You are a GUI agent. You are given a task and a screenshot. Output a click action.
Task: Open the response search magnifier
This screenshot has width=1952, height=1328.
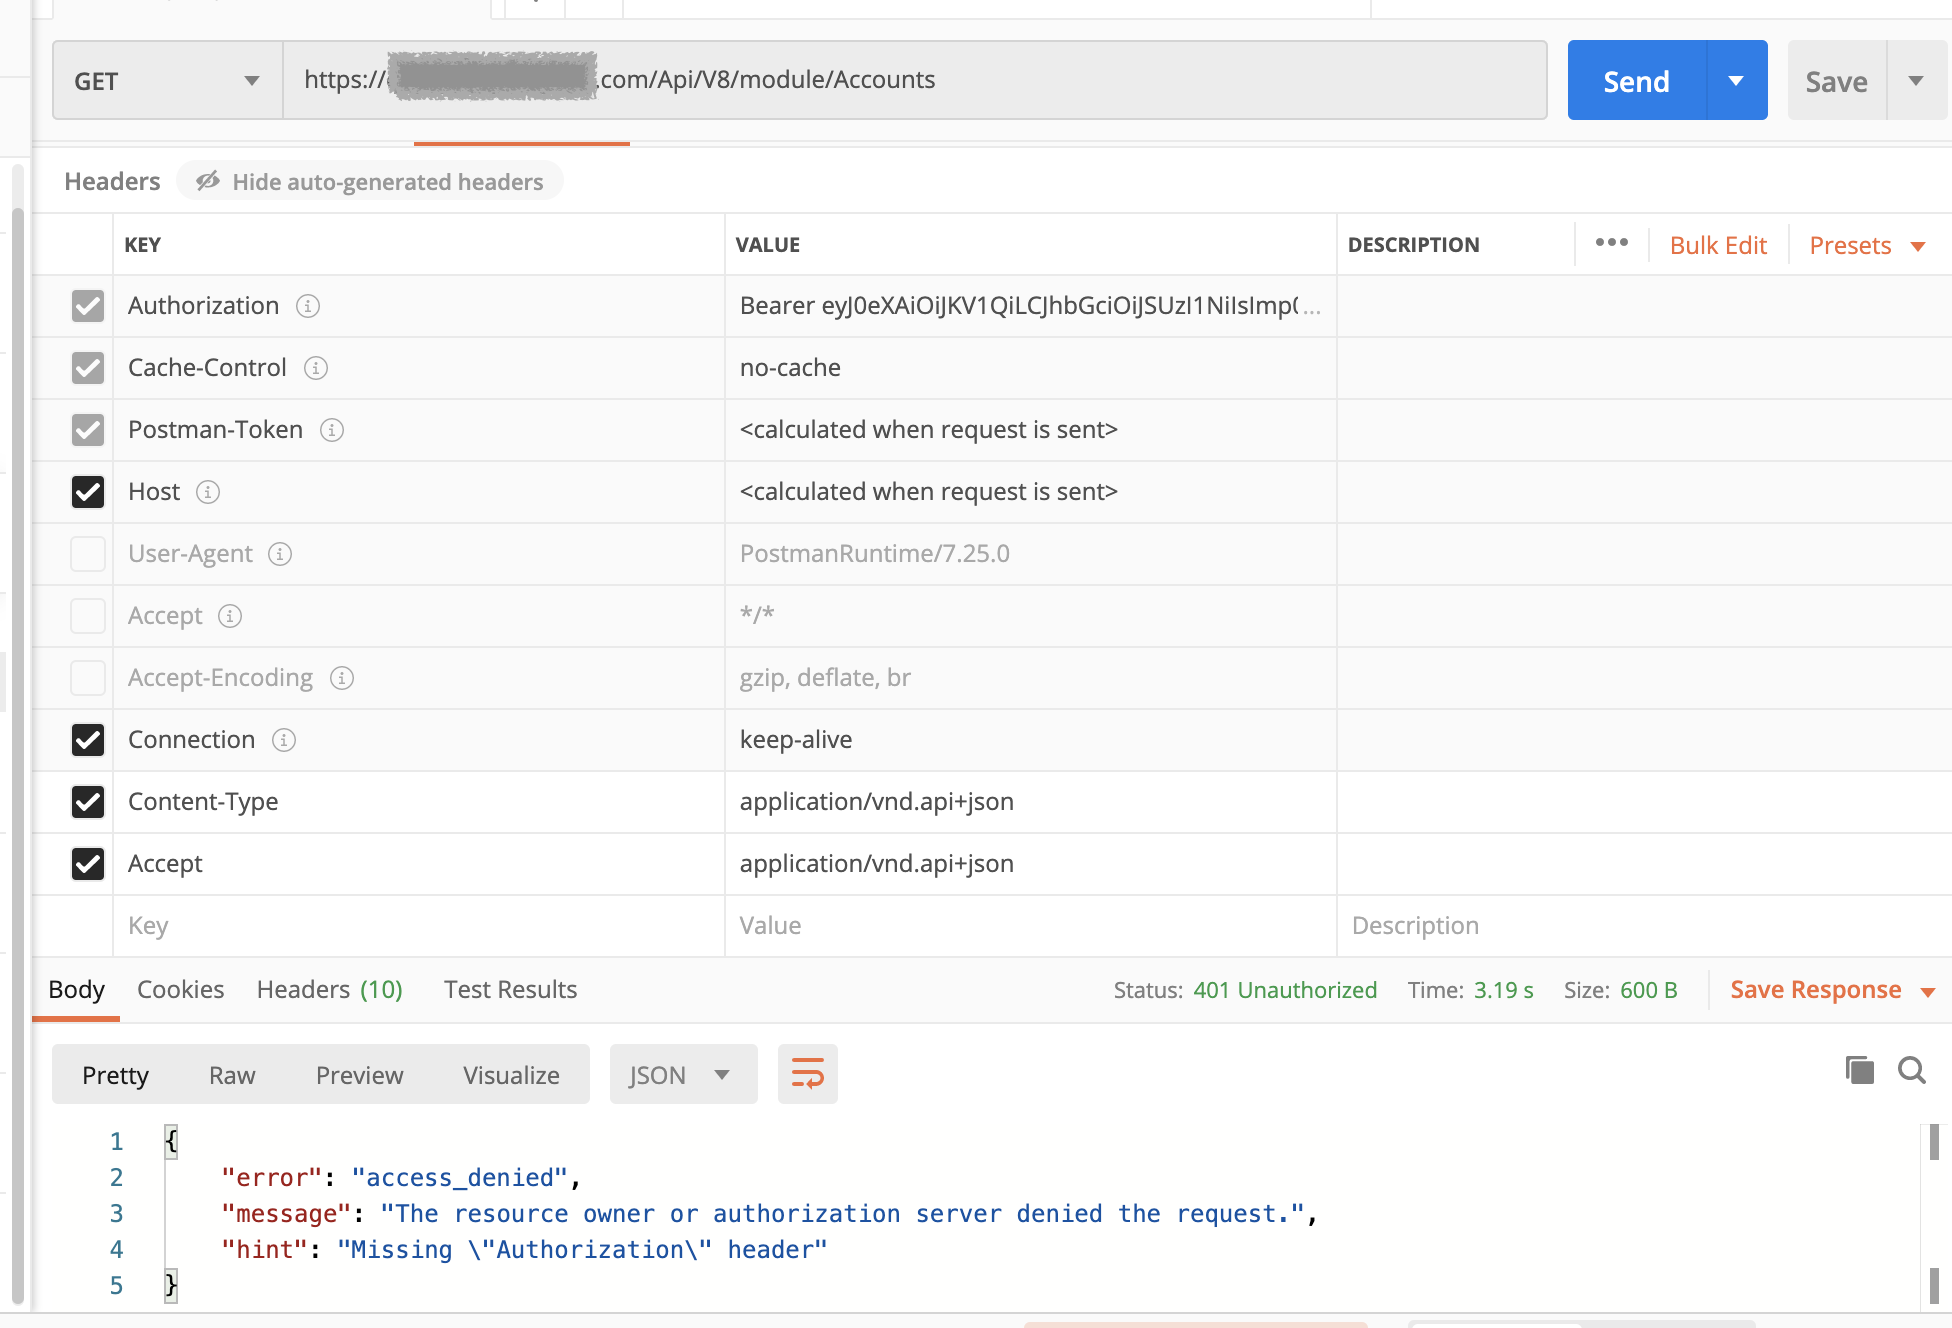click(1912, 1070)
